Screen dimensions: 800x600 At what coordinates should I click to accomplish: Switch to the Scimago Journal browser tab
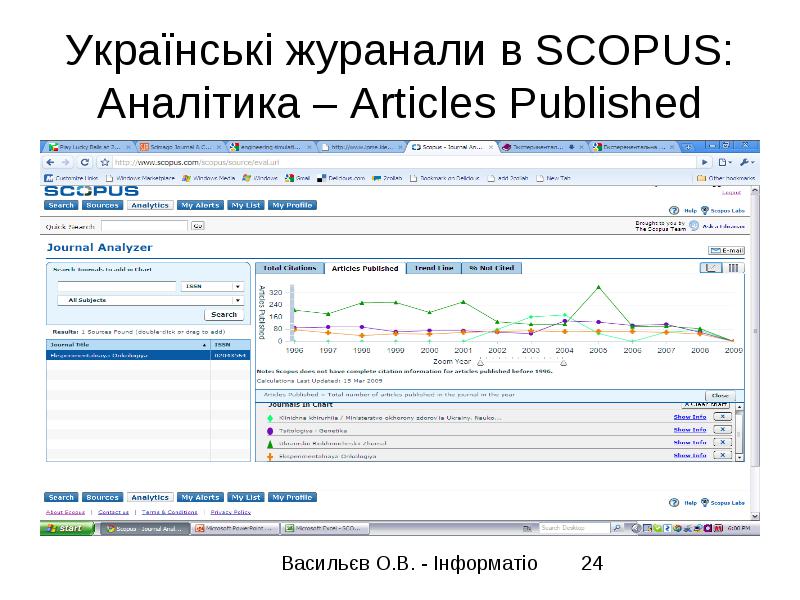179,147
